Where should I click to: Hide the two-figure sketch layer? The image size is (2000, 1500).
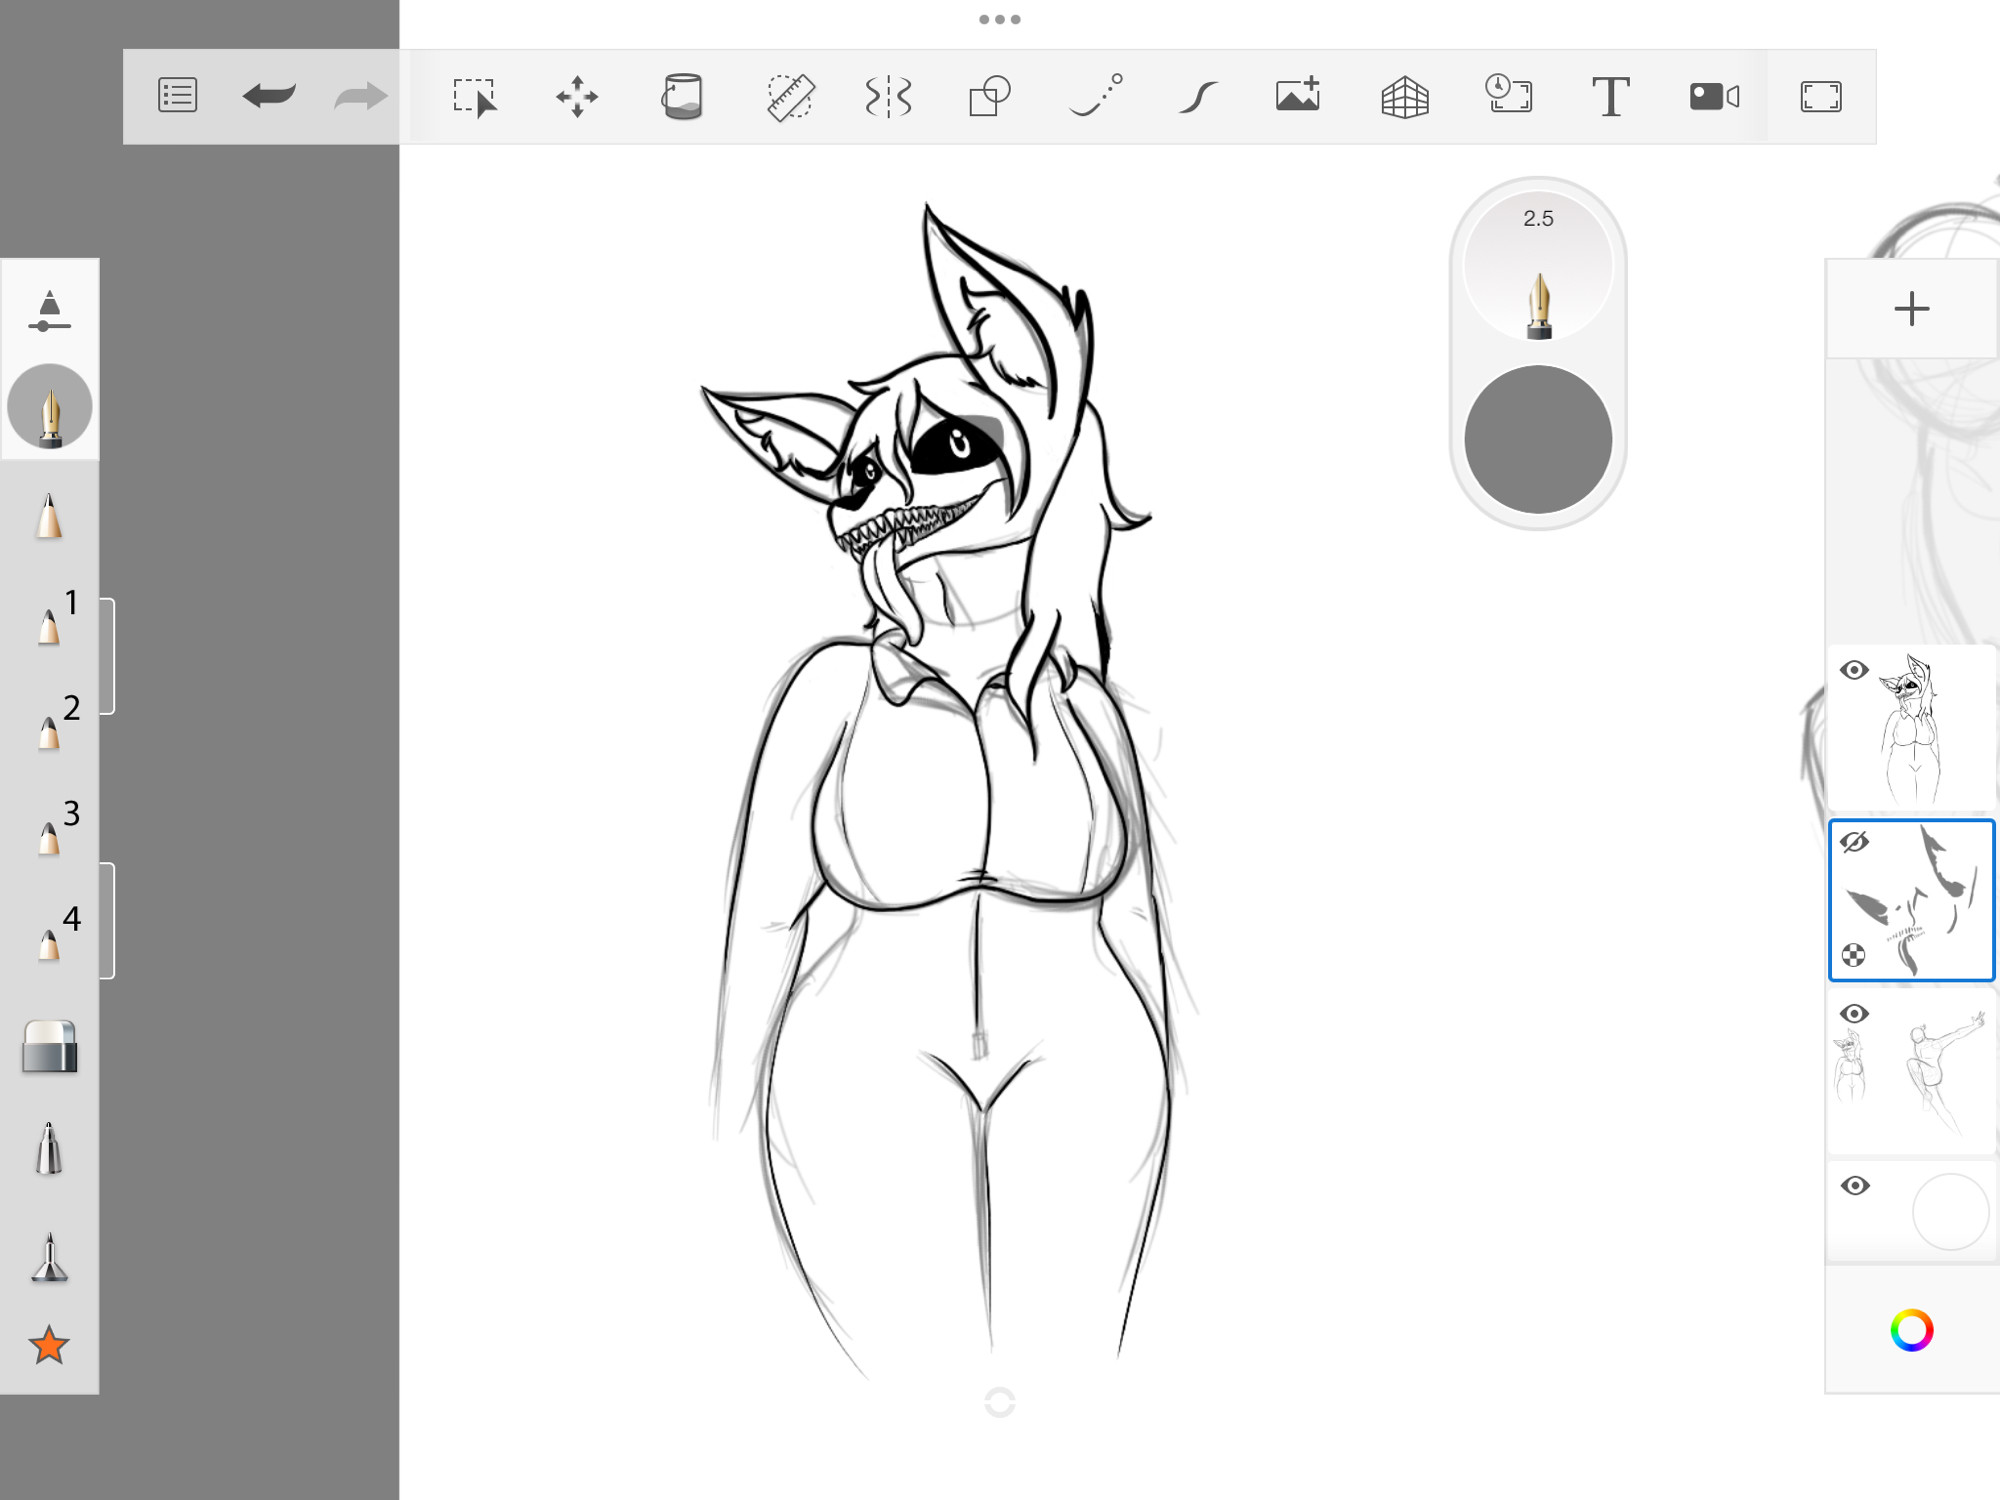[x=1854, y=1014]
